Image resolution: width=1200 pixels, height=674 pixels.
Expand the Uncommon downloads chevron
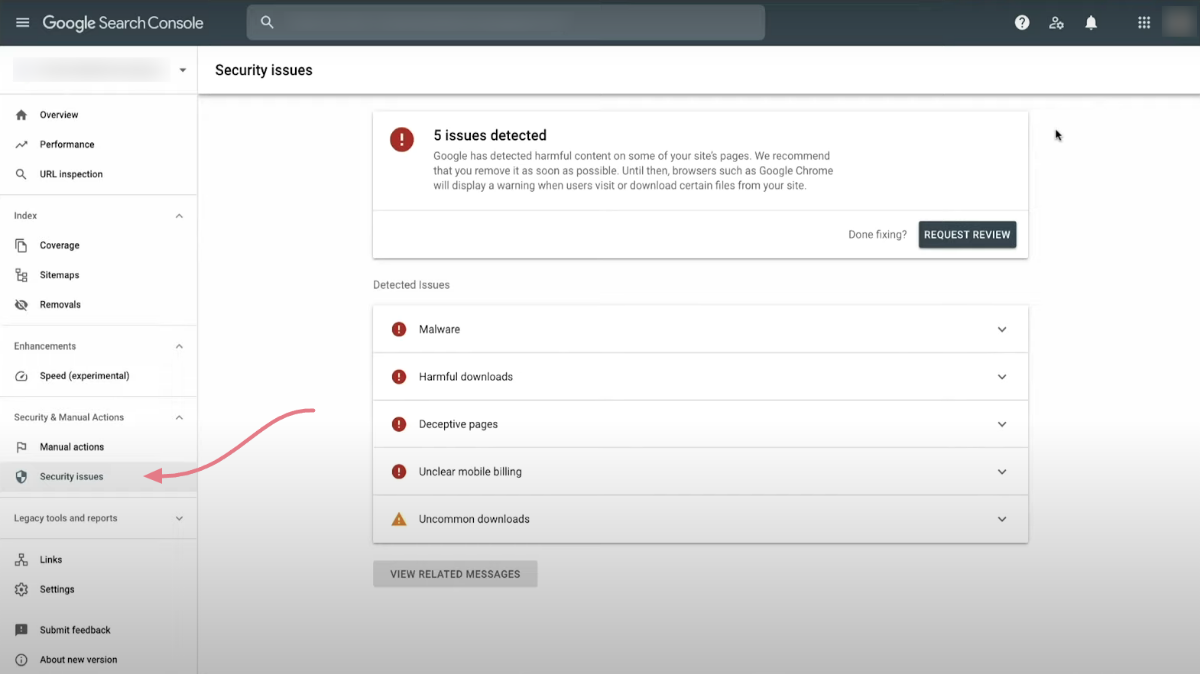coord(1002,519)
